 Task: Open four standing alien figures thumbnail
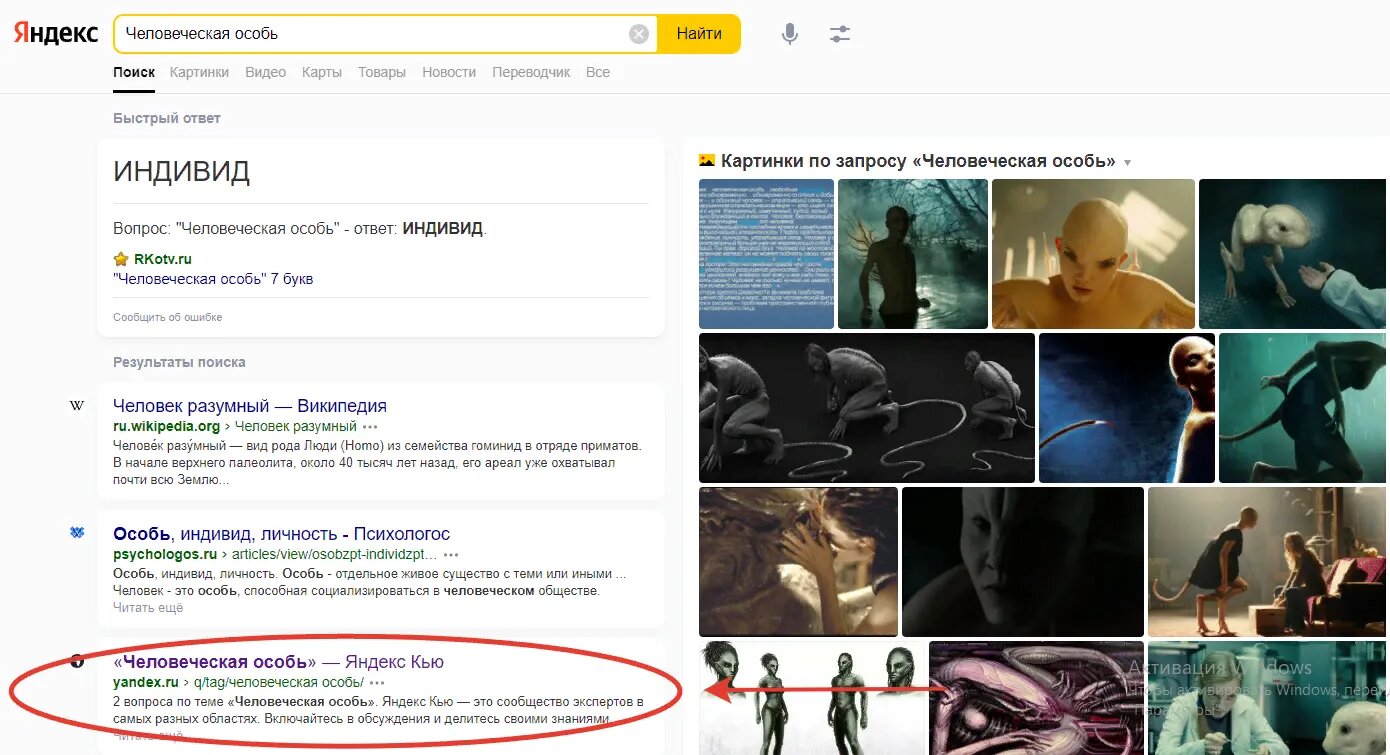tap(812, 698)
